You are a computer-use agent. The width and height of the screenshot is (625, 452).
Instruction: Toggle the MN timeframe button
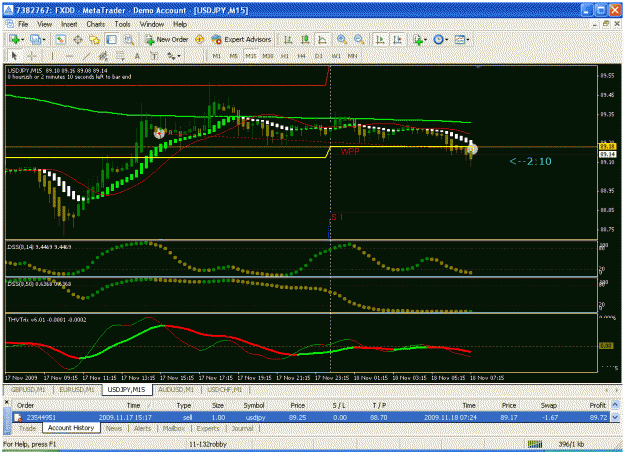point(352,56)
